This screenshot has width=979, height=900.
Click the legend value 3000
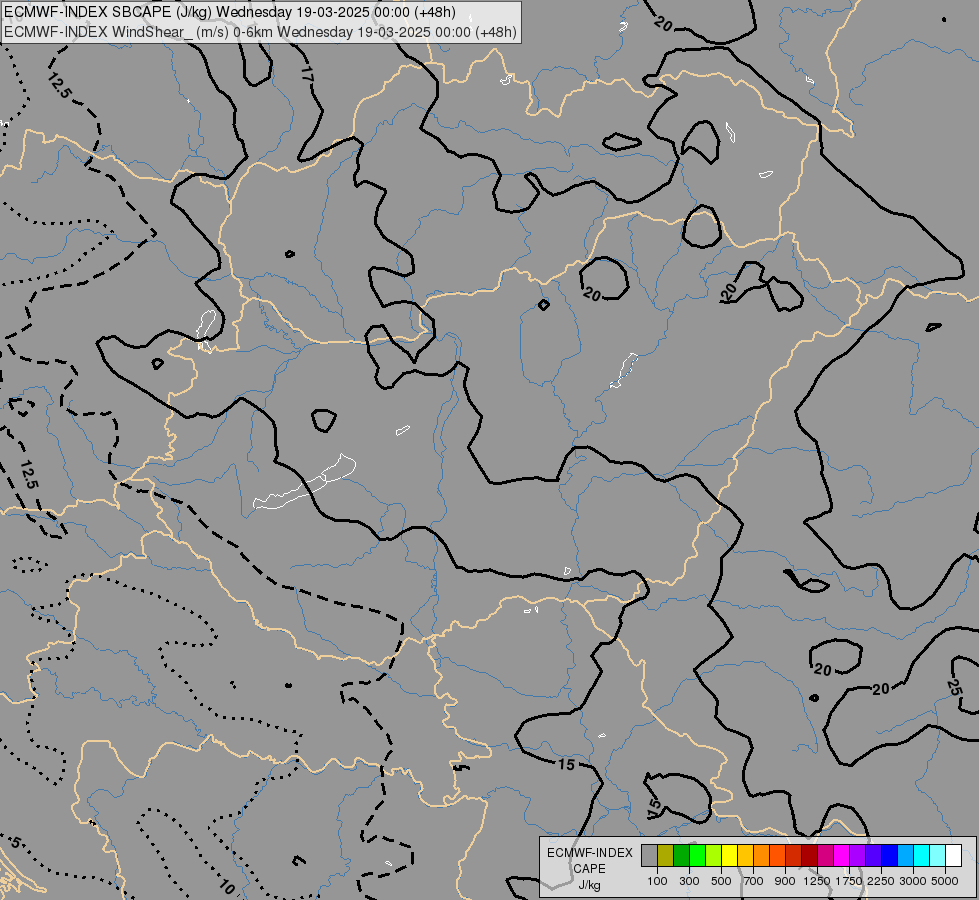(913, 881)
